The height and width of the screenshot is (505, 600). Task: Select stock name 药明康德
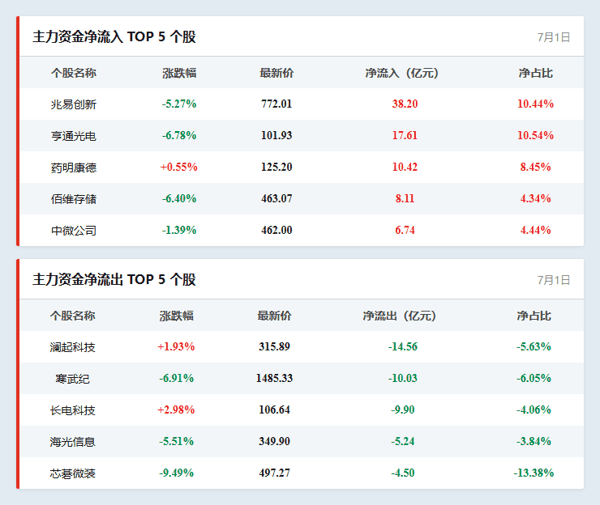pos(73,168)
